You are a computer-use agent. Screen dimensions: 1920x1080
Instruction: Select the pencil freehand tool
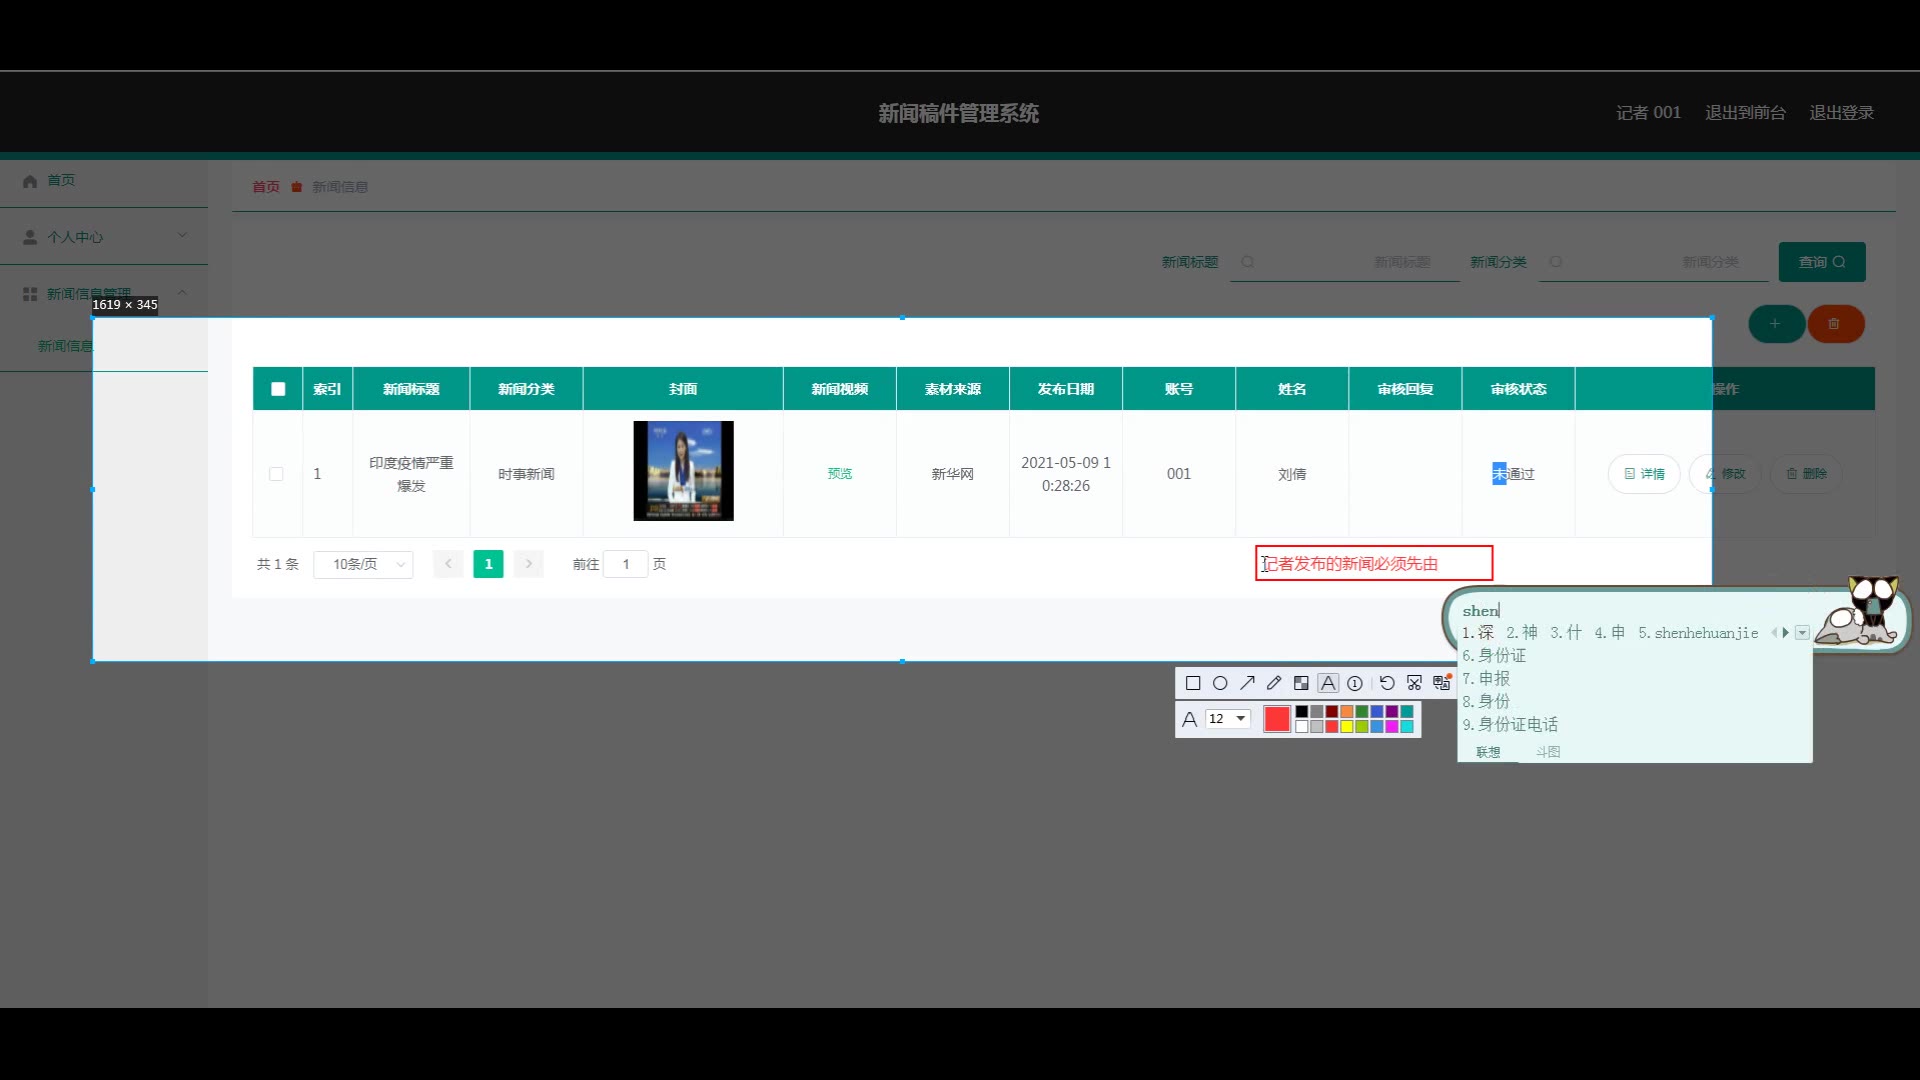1274,683
